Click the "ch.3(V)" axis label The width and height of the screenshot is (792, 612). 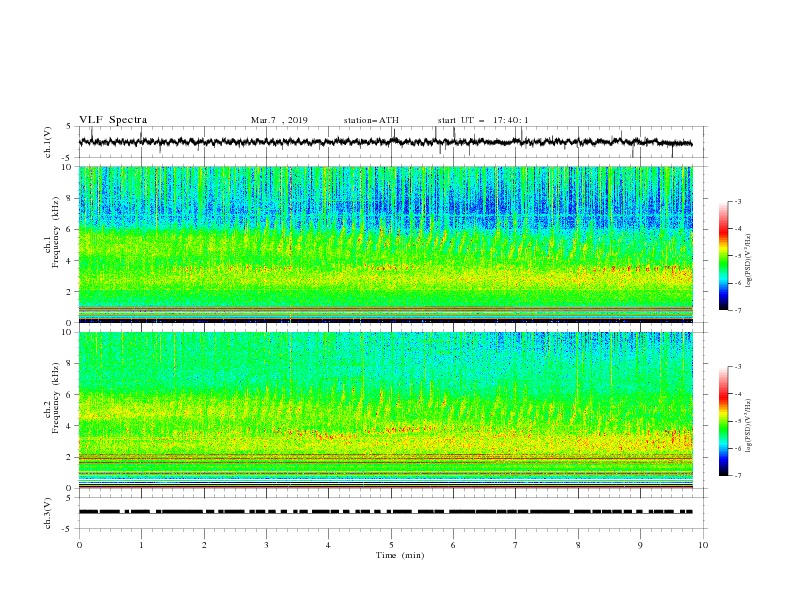tap(48, 513)
